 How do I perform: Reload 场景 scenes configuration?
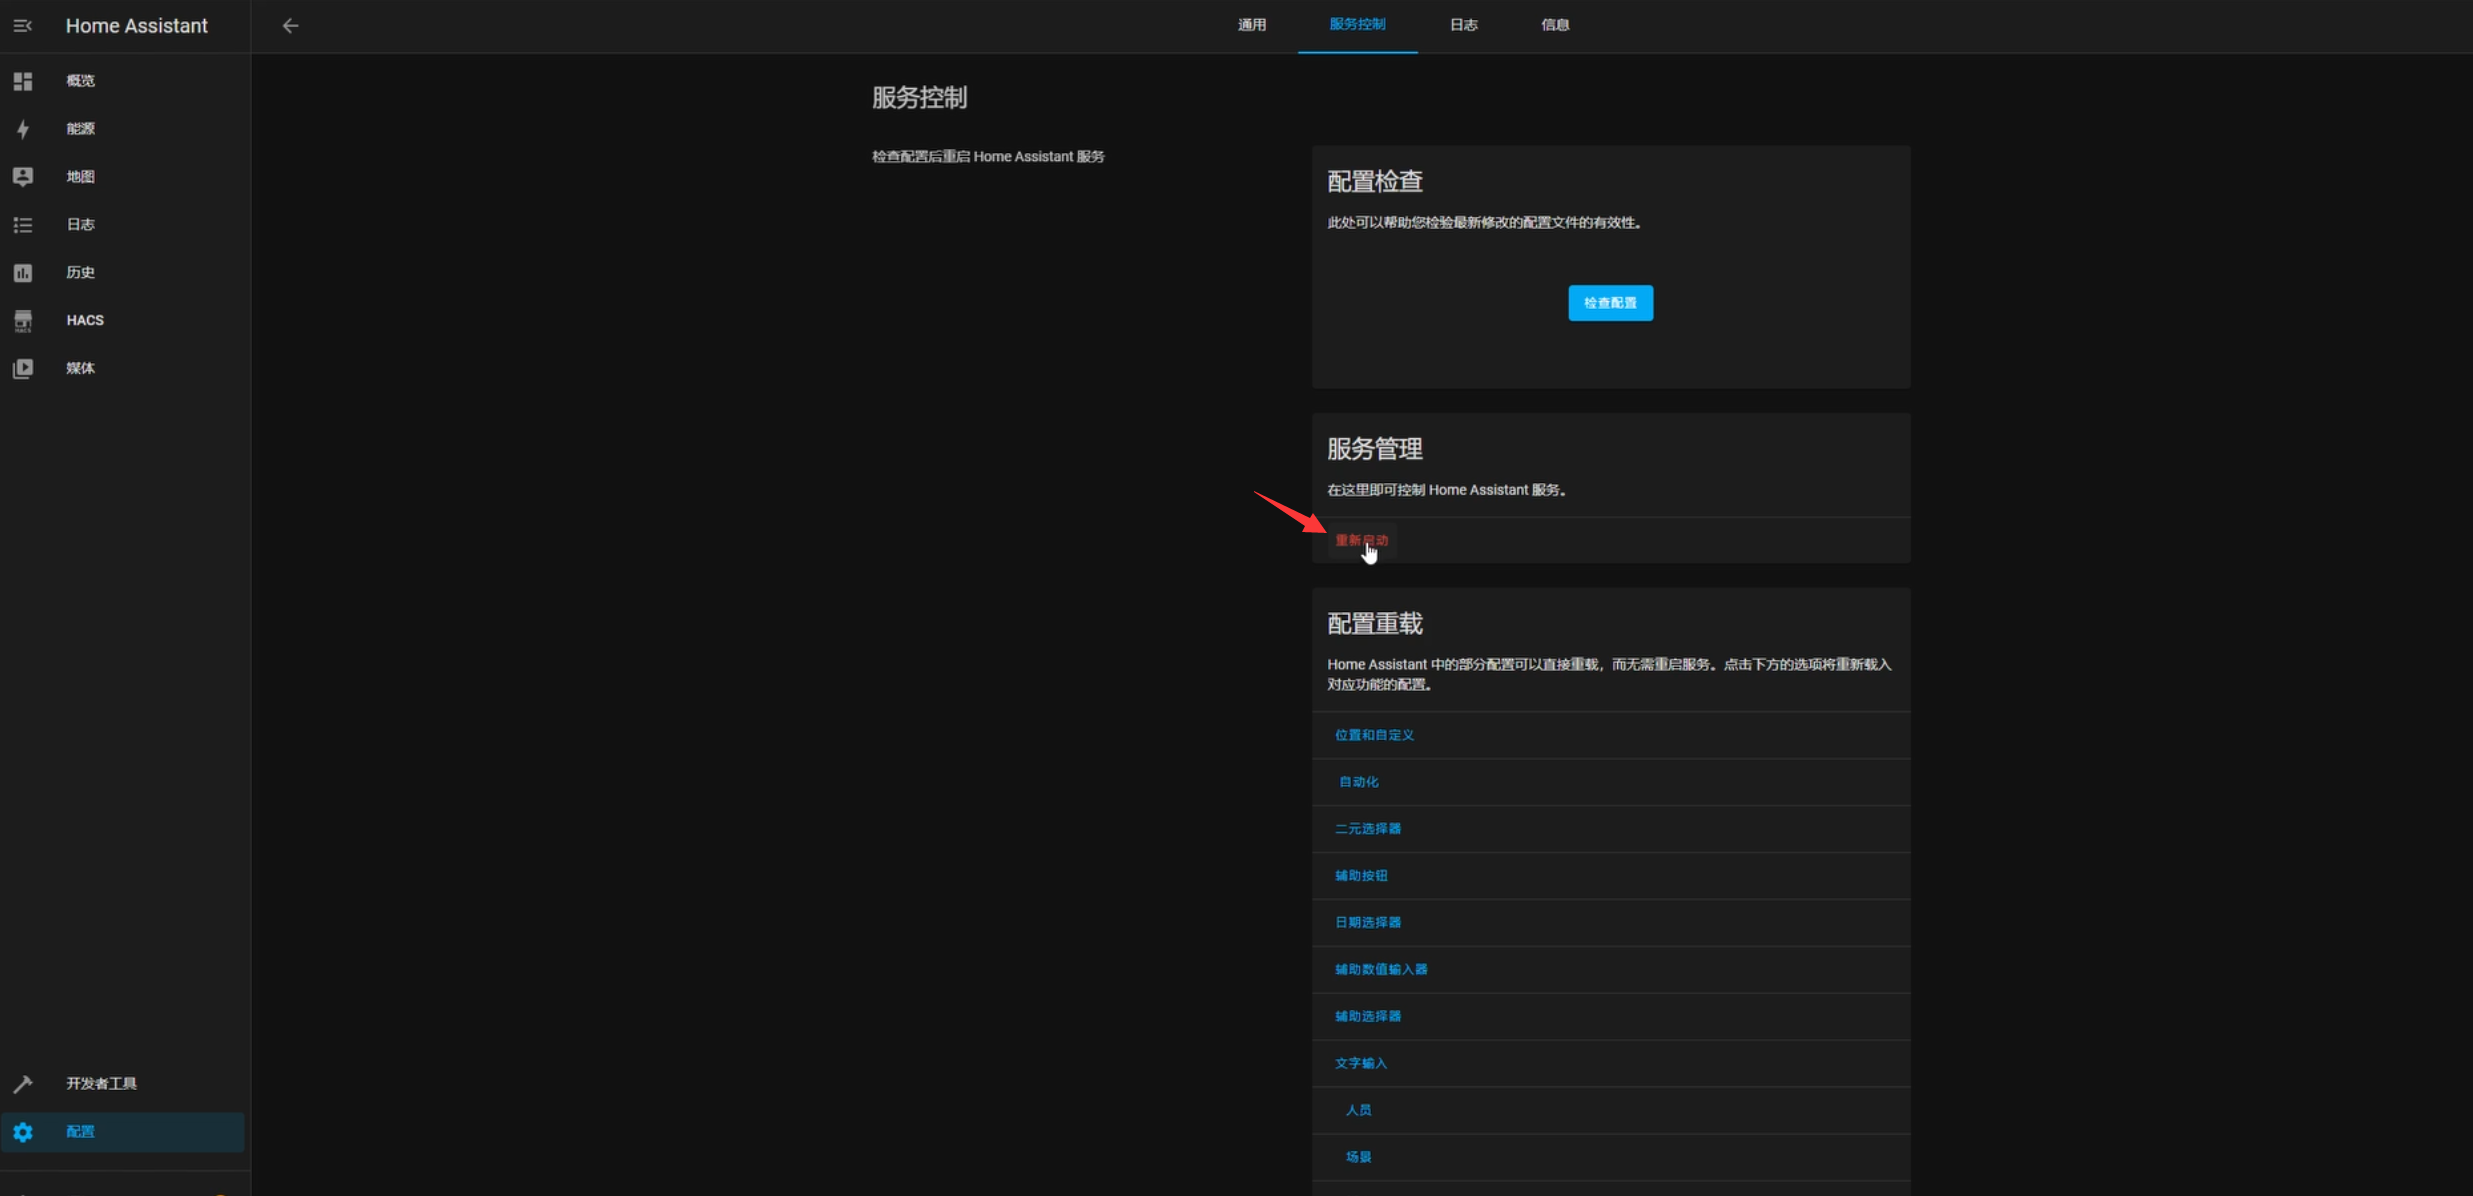point(1358,1157)
